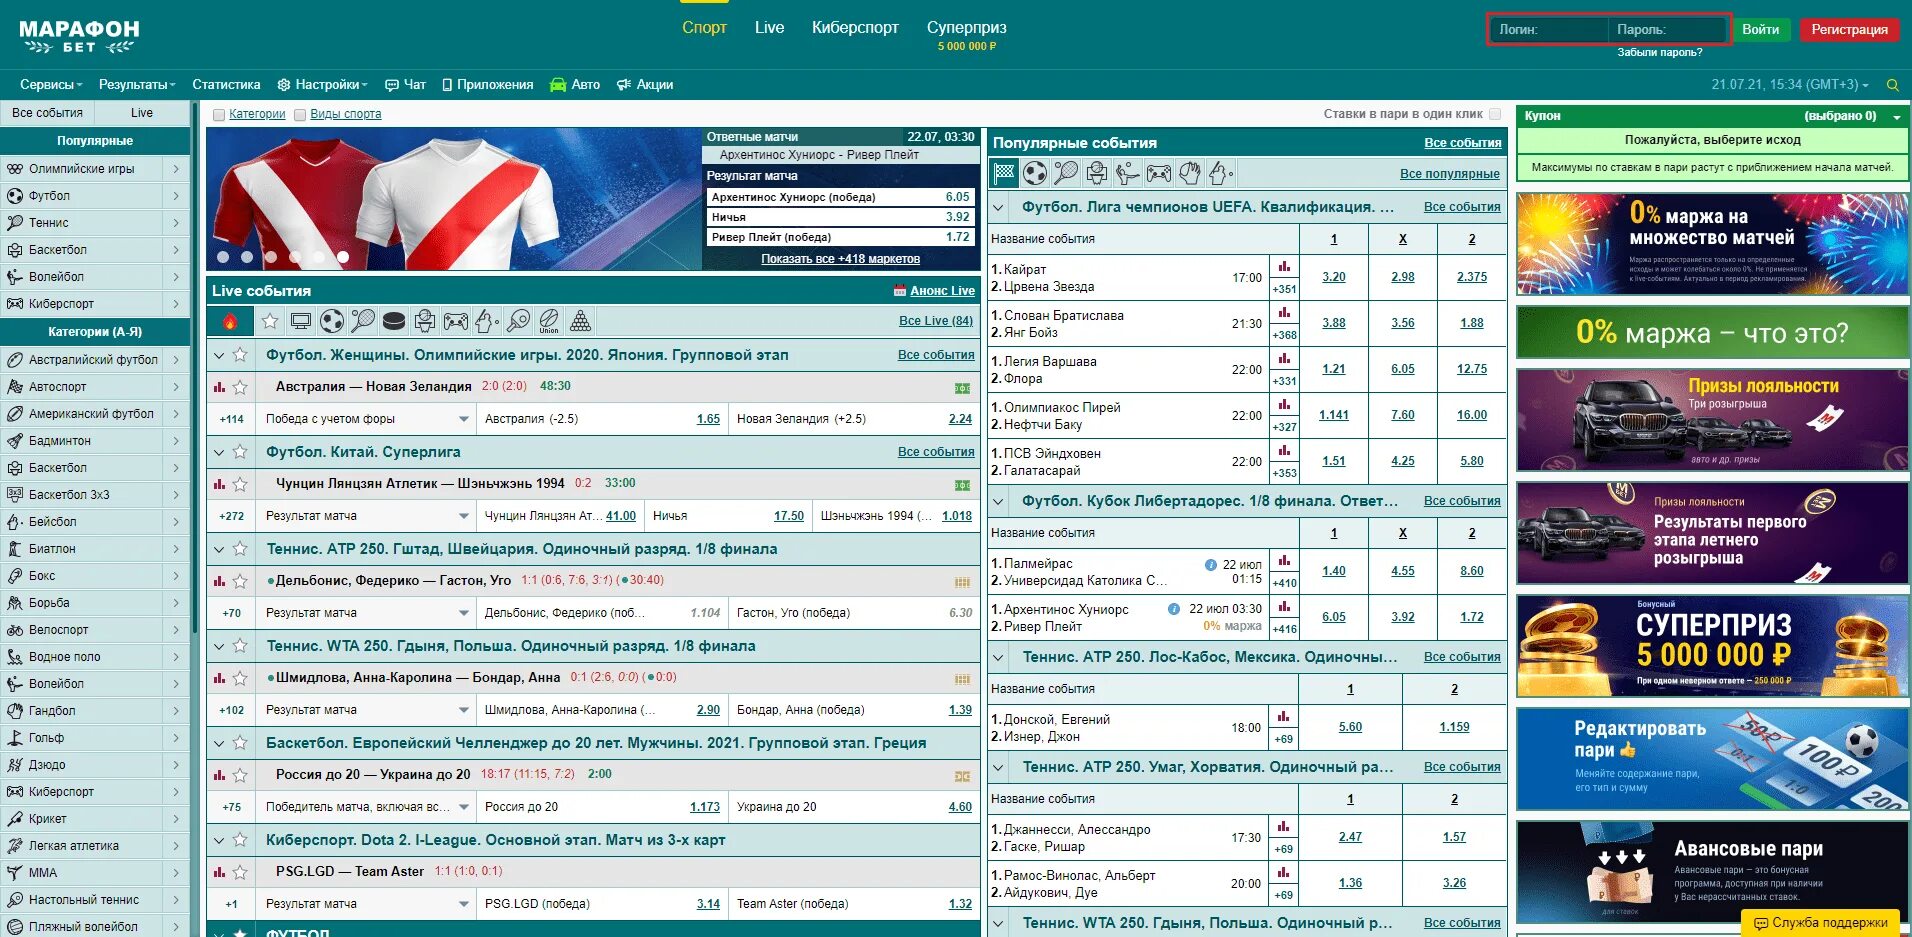Filter Live события by ice hockey puck icon
The width and height of the screenshot is (1912, 937).
coord(394,321)
